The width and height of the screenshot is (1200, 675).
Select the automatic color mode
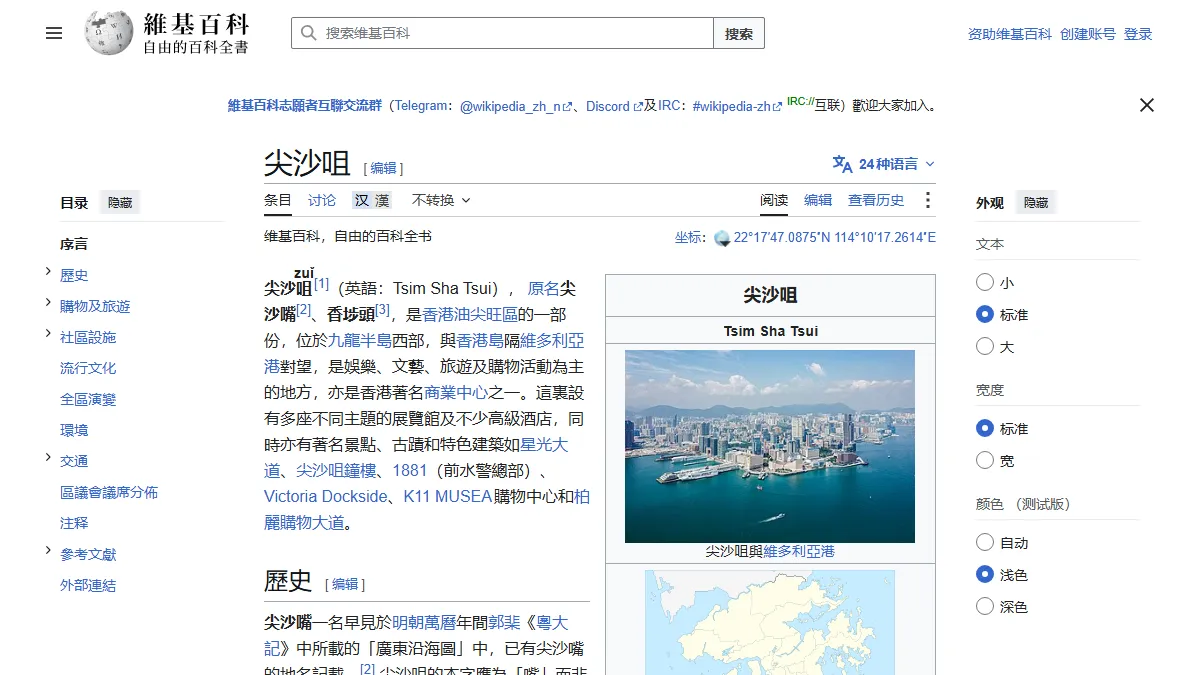point(985,543)
